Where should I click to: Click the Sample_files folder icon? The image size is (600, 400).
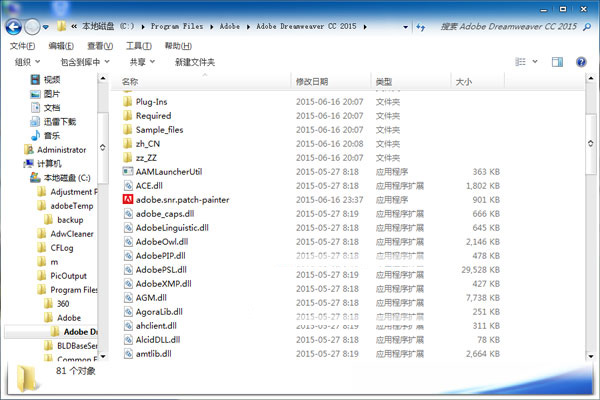point(127,130)
